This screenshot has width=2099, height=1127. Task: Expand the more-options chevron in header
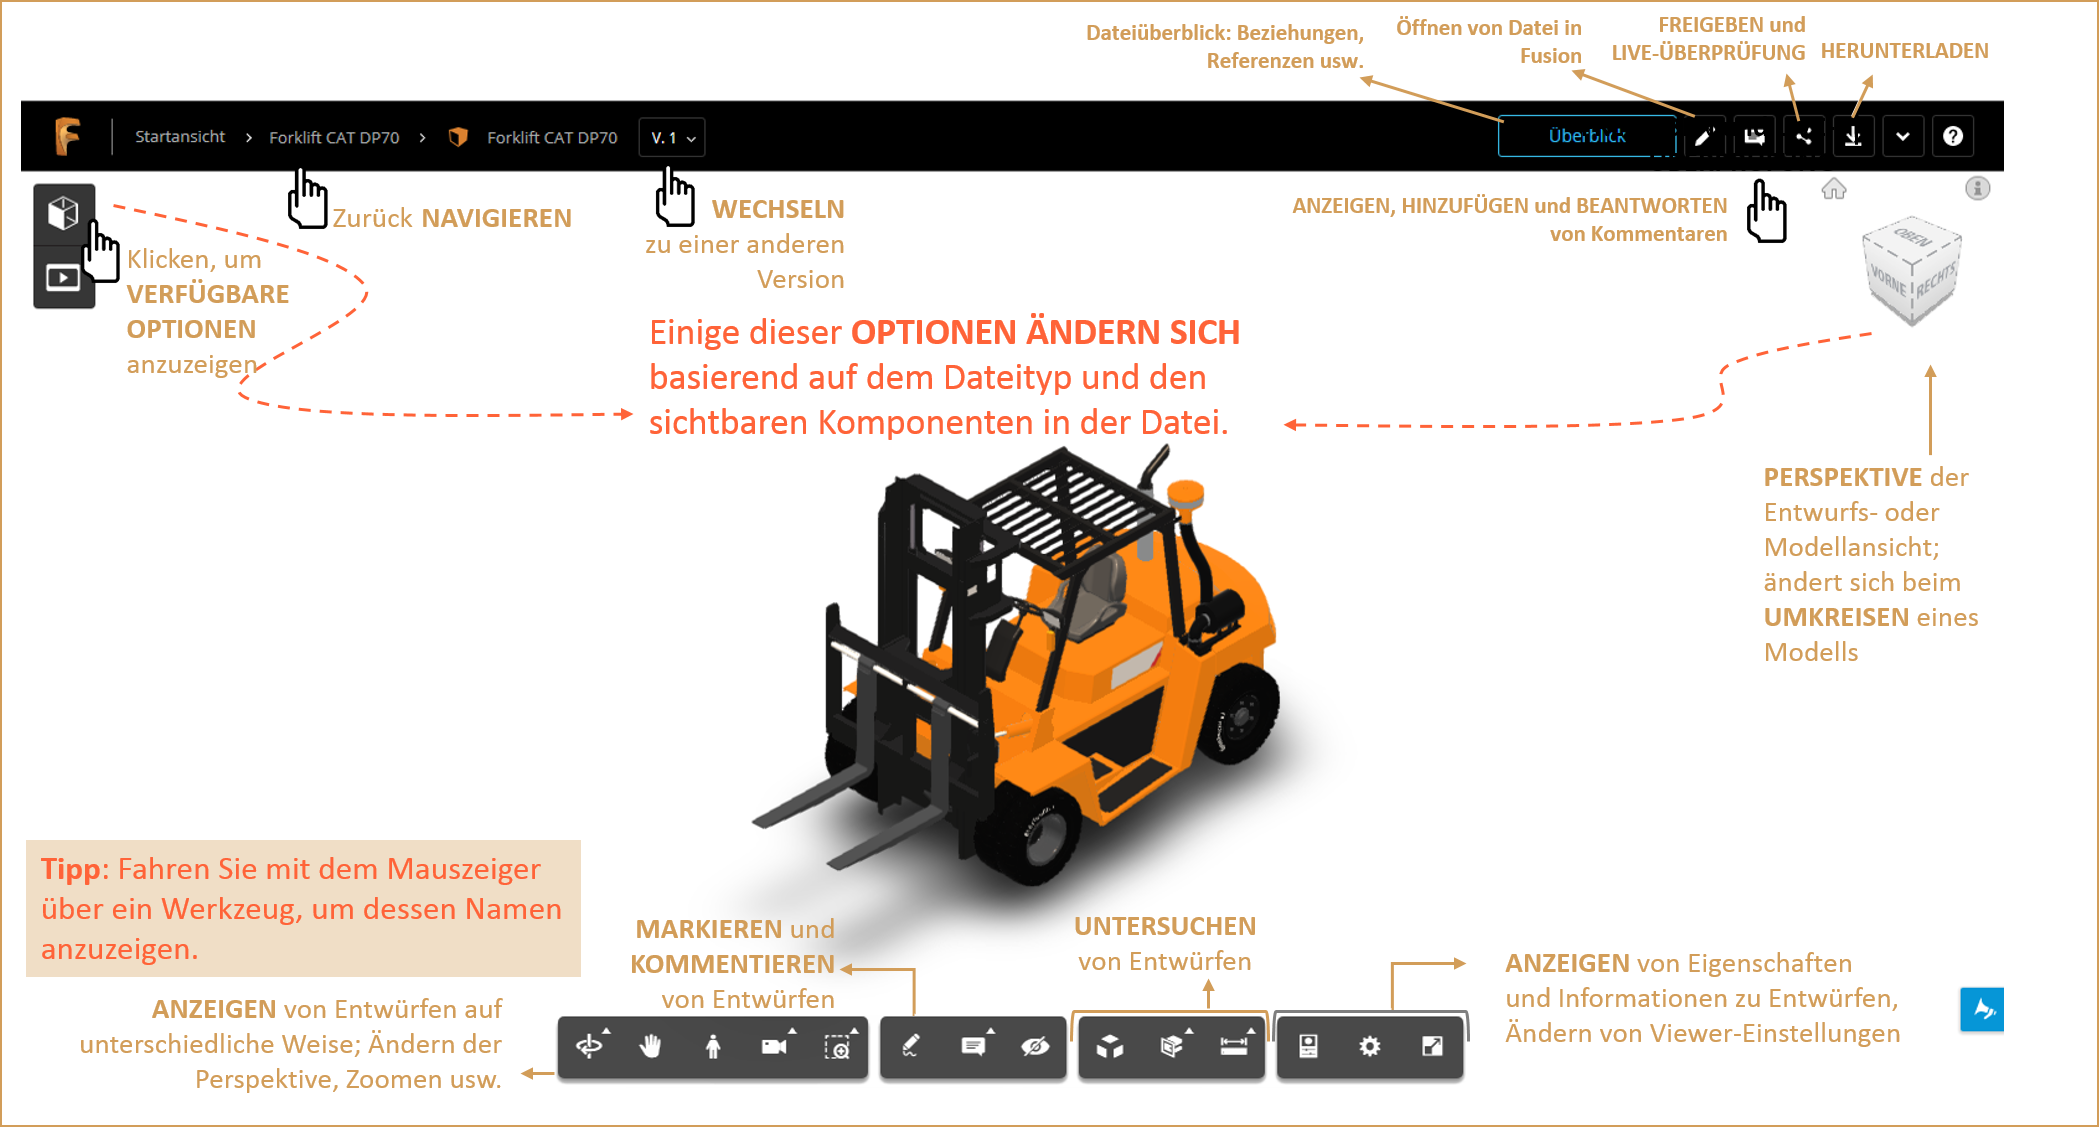1902,137
